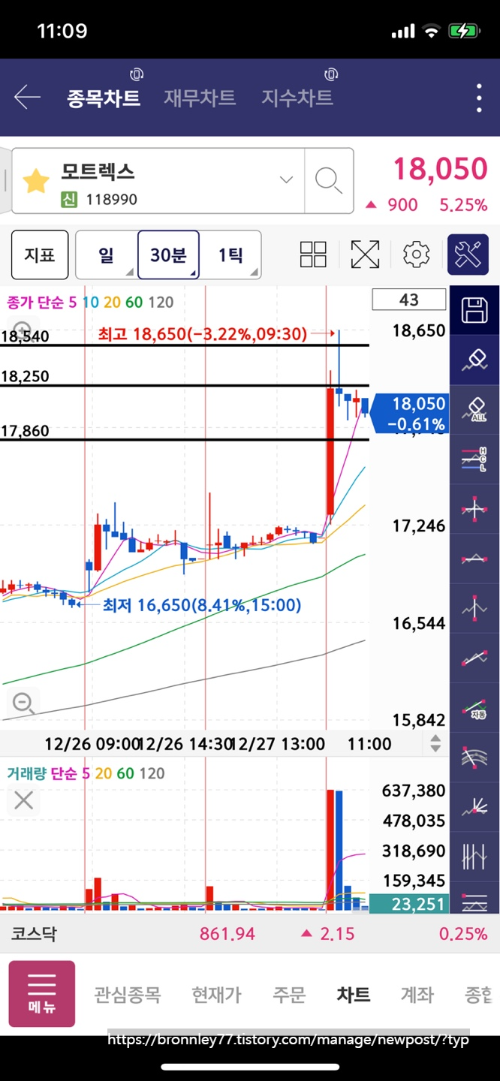Toggle the yellow favorite star for 모트렉스
500x1081 pixels.
pyautogui.click(x=36, y=181)
